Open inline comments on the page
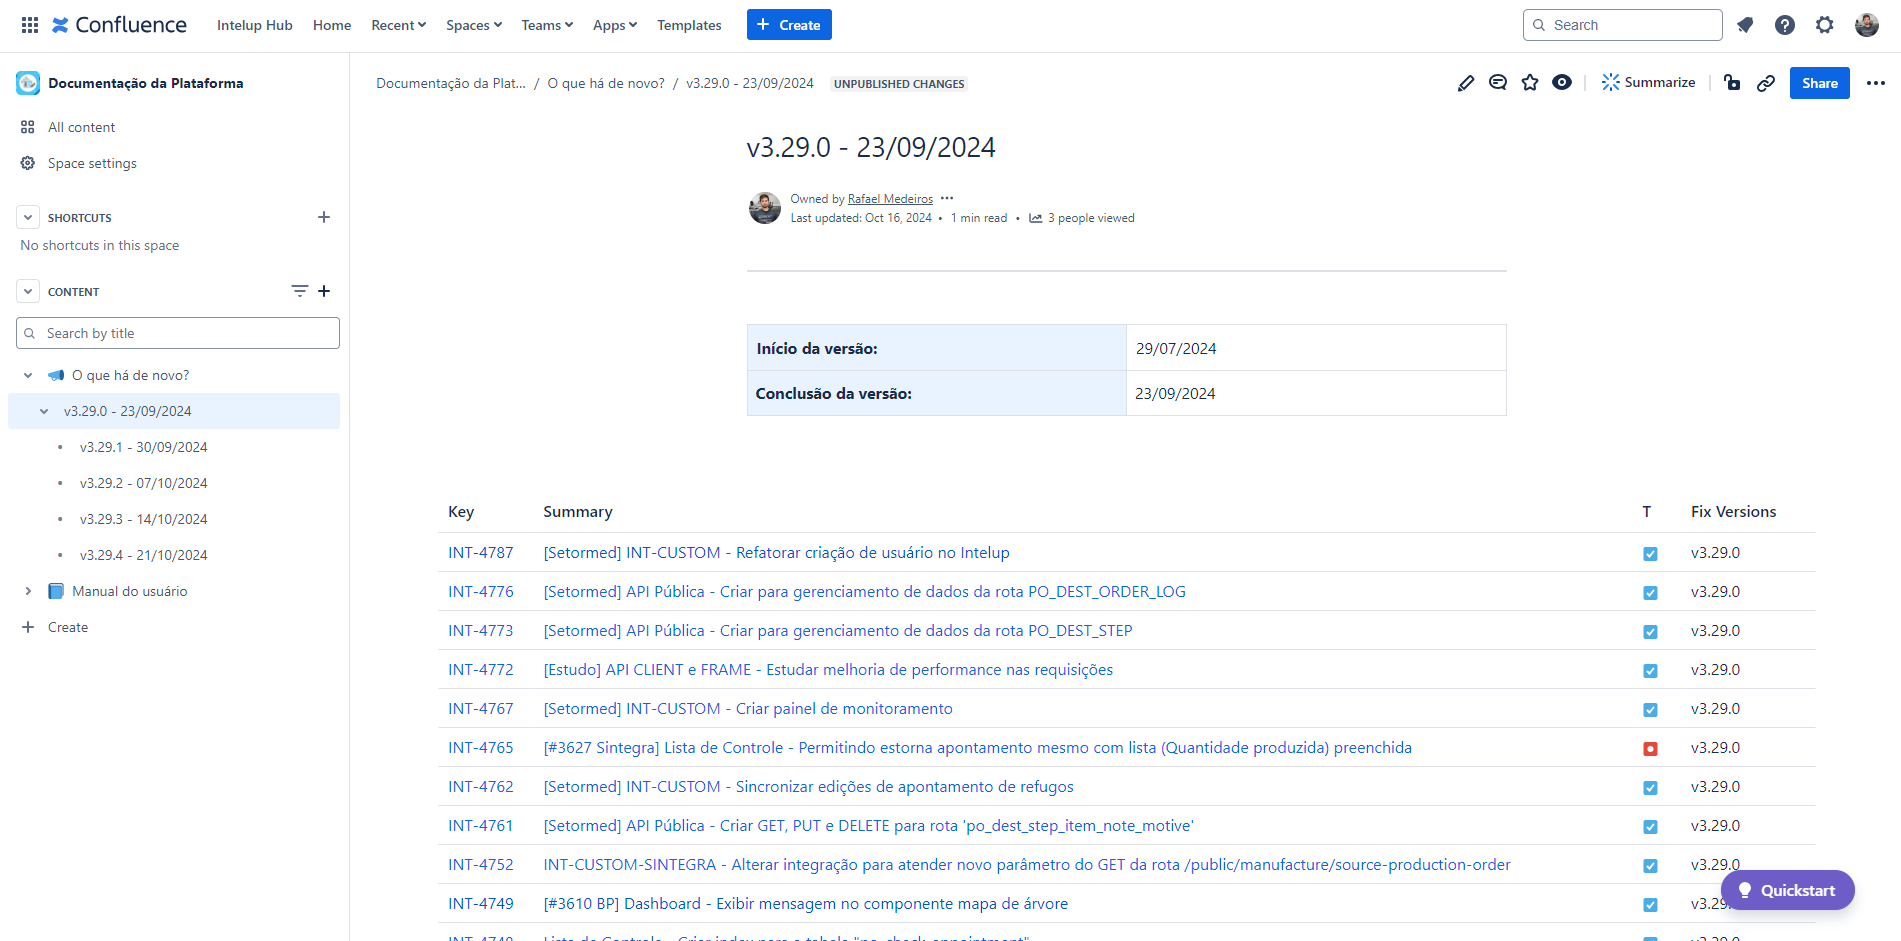Image resolution: width=1901 pixels, height=941 pixels. pos(1498,83)
